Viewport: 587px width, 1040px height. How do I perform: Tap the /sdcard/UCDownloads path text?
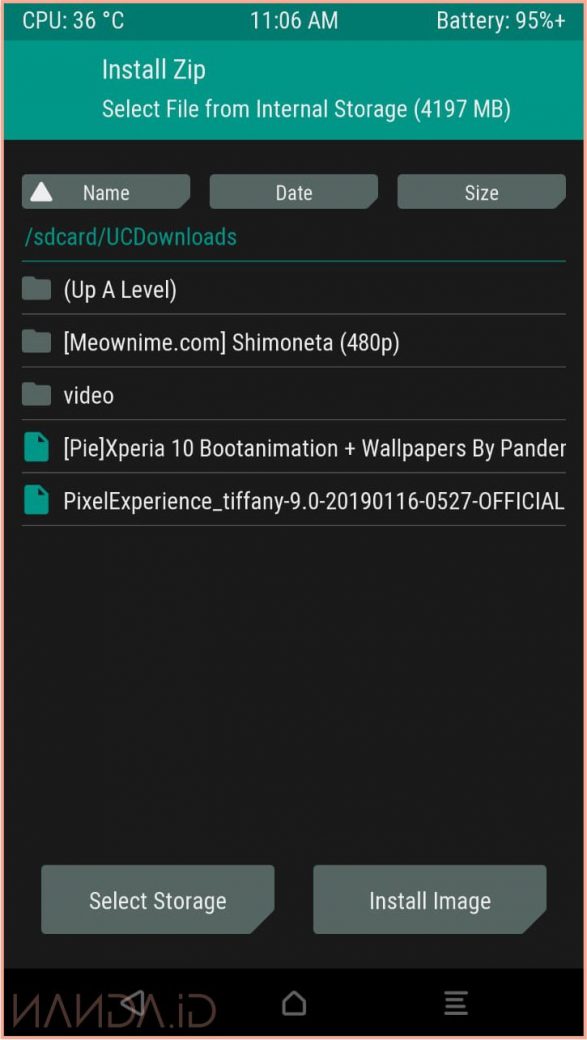coord(131,237)
